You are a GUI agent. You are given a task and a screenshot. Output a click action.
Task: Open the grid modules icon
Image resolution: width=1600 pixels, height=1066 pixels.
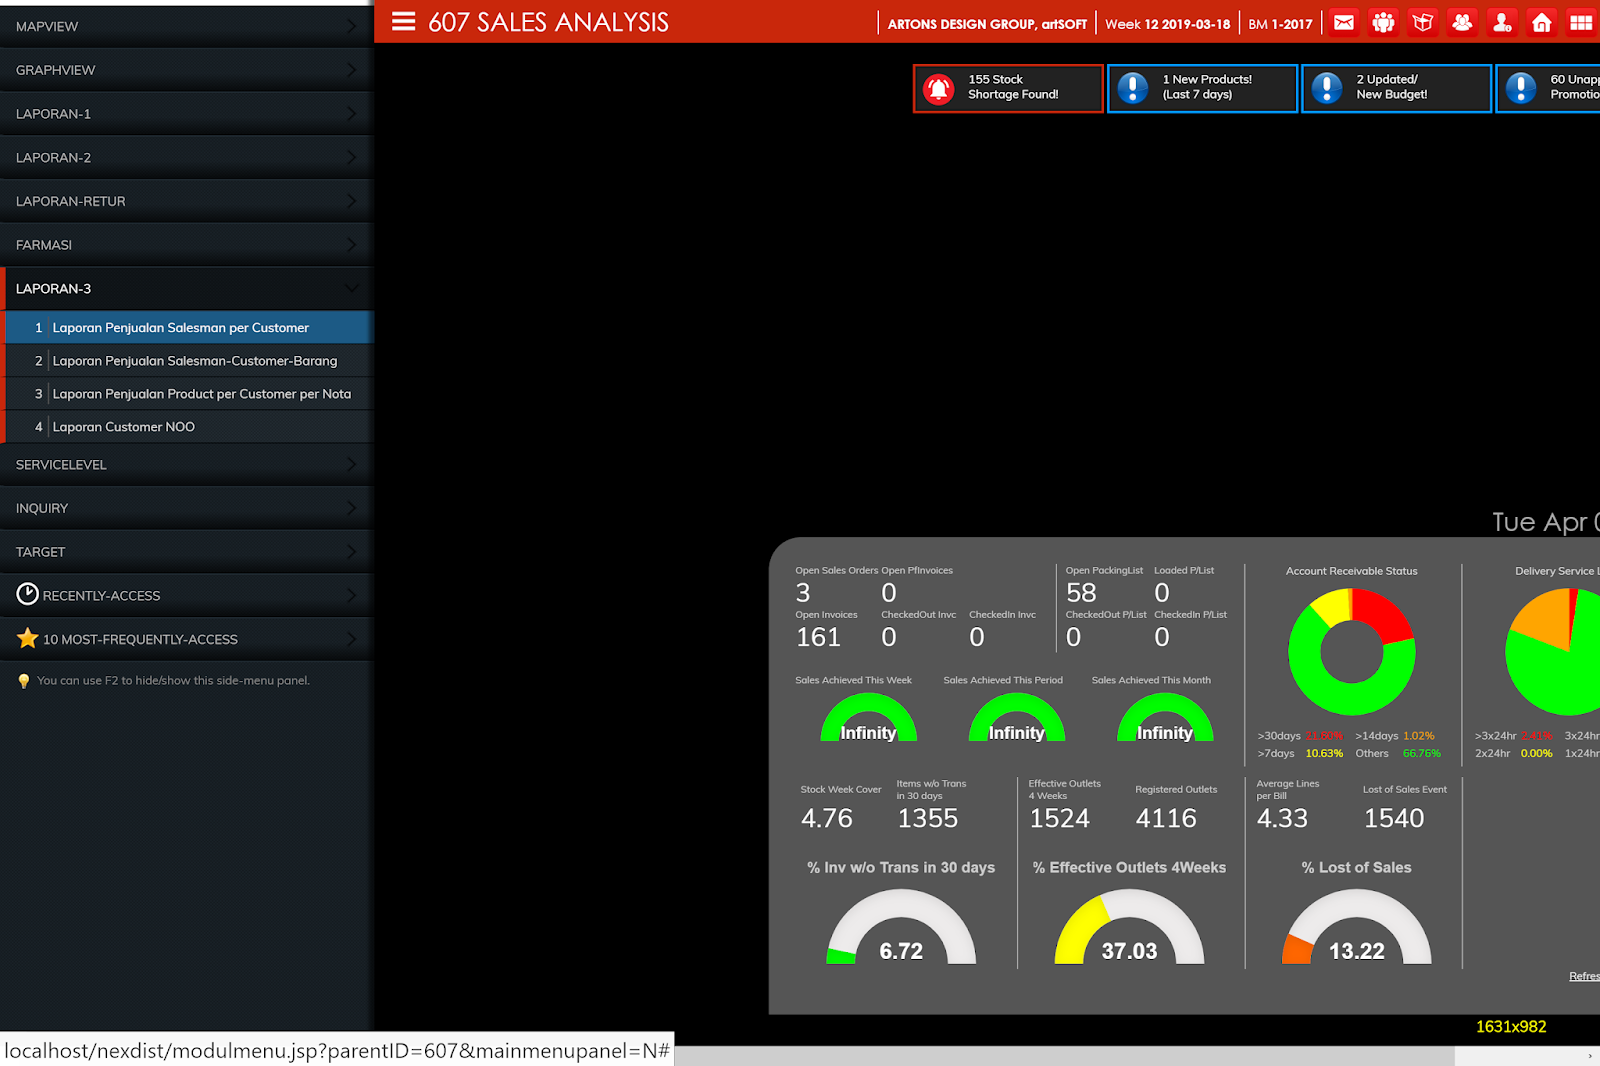pyautogui.click(x=1581, y=22)
